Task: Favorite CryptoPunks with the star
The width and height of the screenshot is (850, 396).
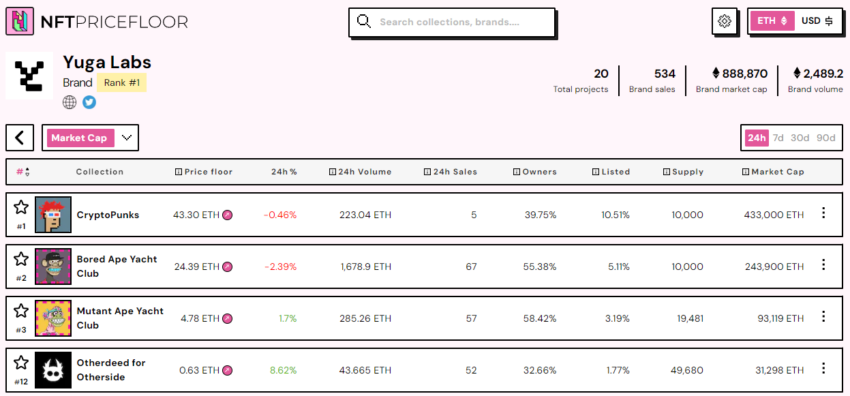Action: tap(21, 207)
